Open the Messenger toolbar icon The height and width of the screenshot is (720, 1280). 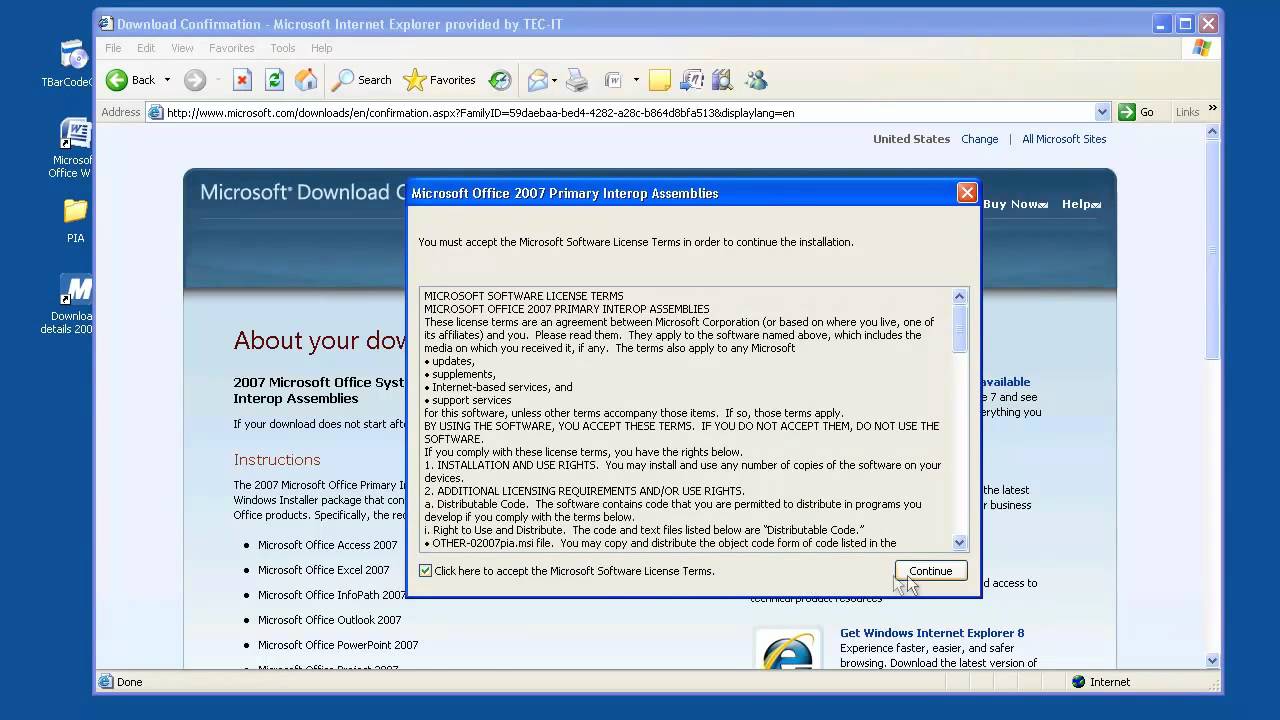(x=756, y=80)
